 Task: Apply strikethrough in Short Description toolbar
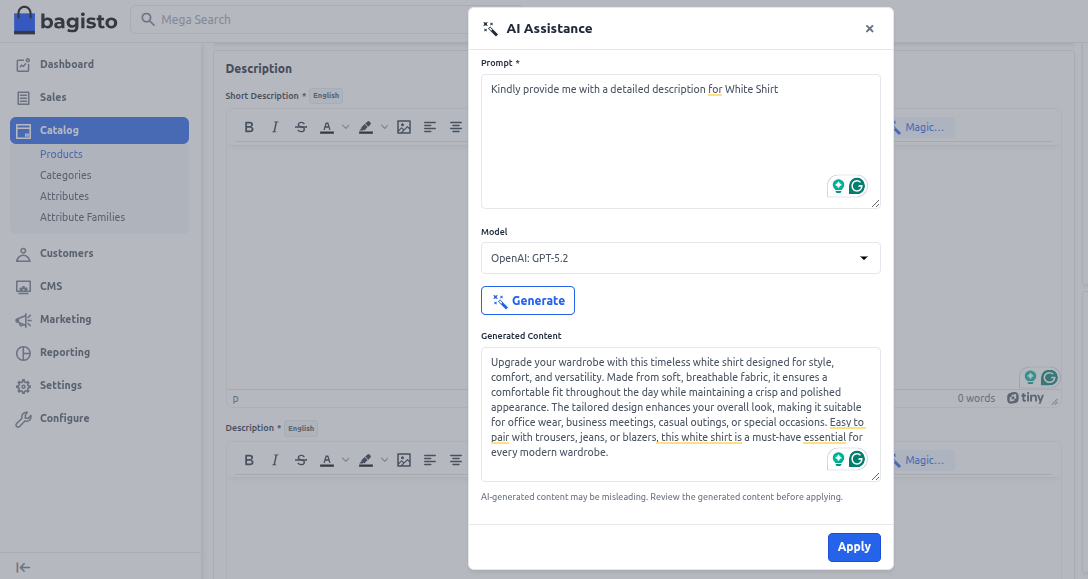point(301,127)
